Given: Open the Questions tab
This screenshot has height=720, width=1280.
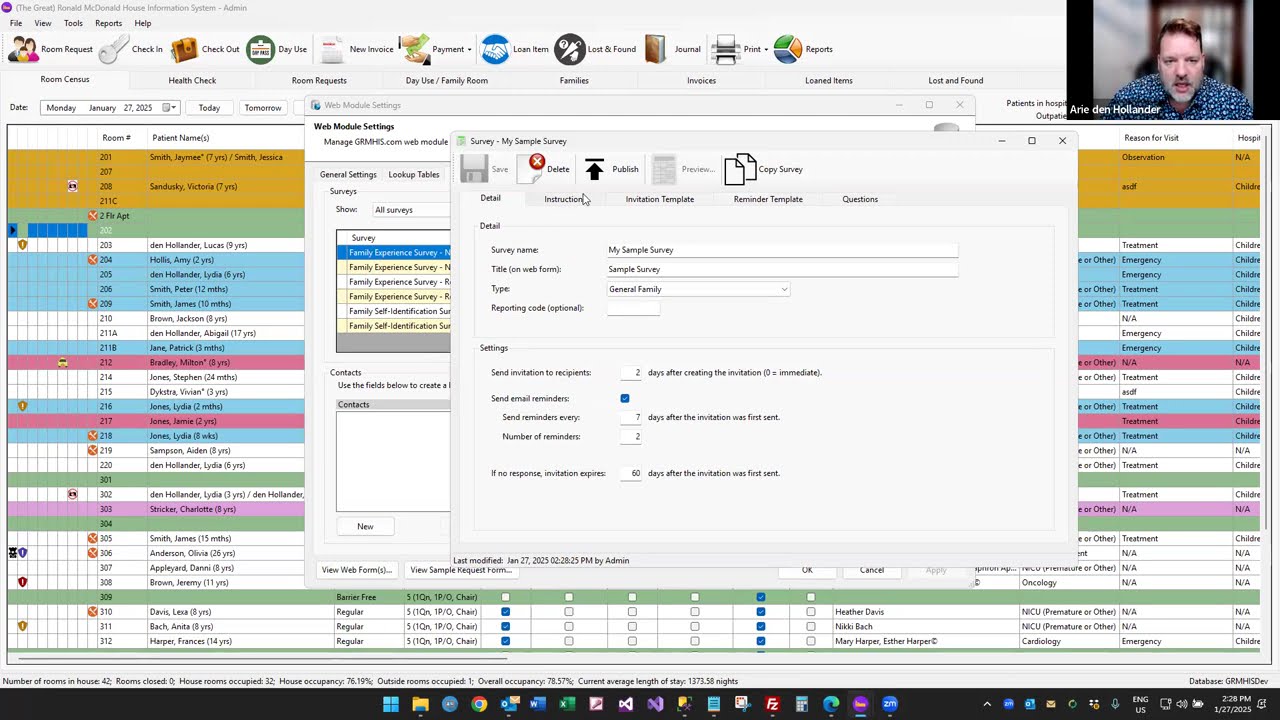Looking at the screenshot, I should 860,199.
